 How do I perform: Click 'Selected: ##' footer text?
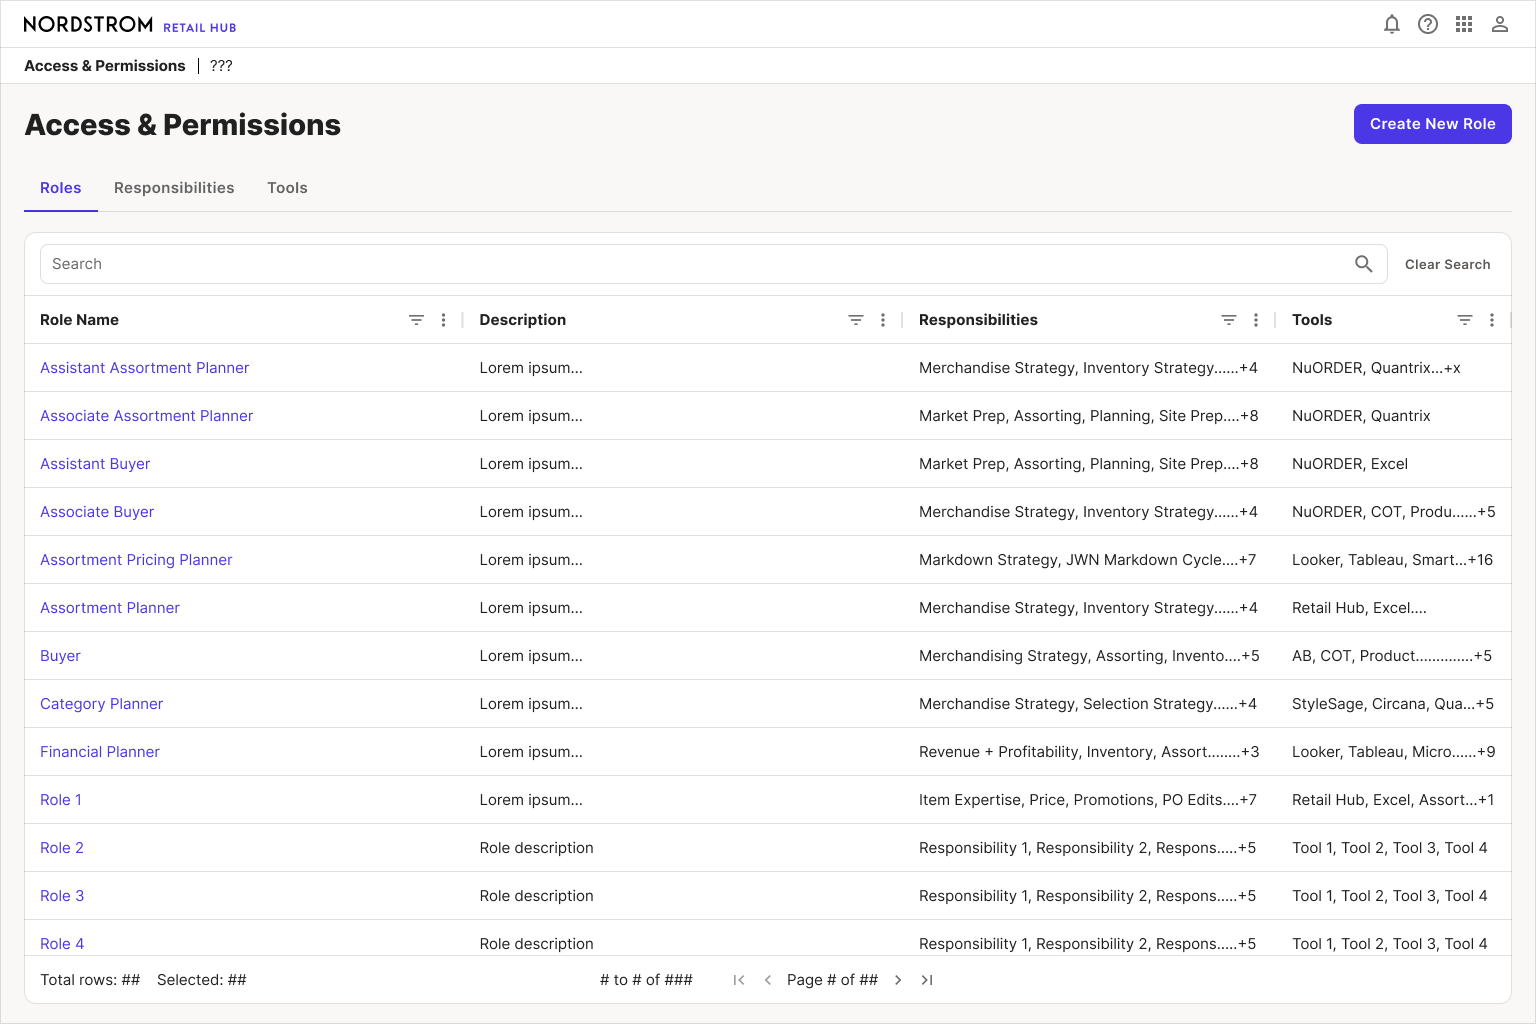coord(202,980)
